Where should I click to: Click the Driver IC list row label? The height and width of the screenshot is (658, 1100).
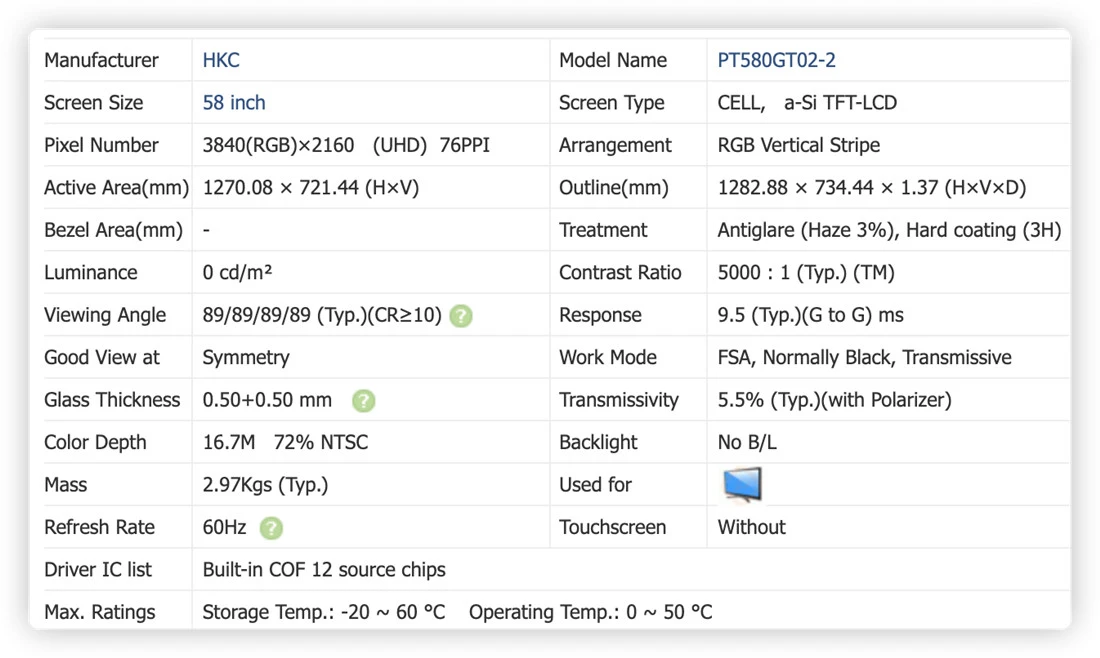point(98,570)
